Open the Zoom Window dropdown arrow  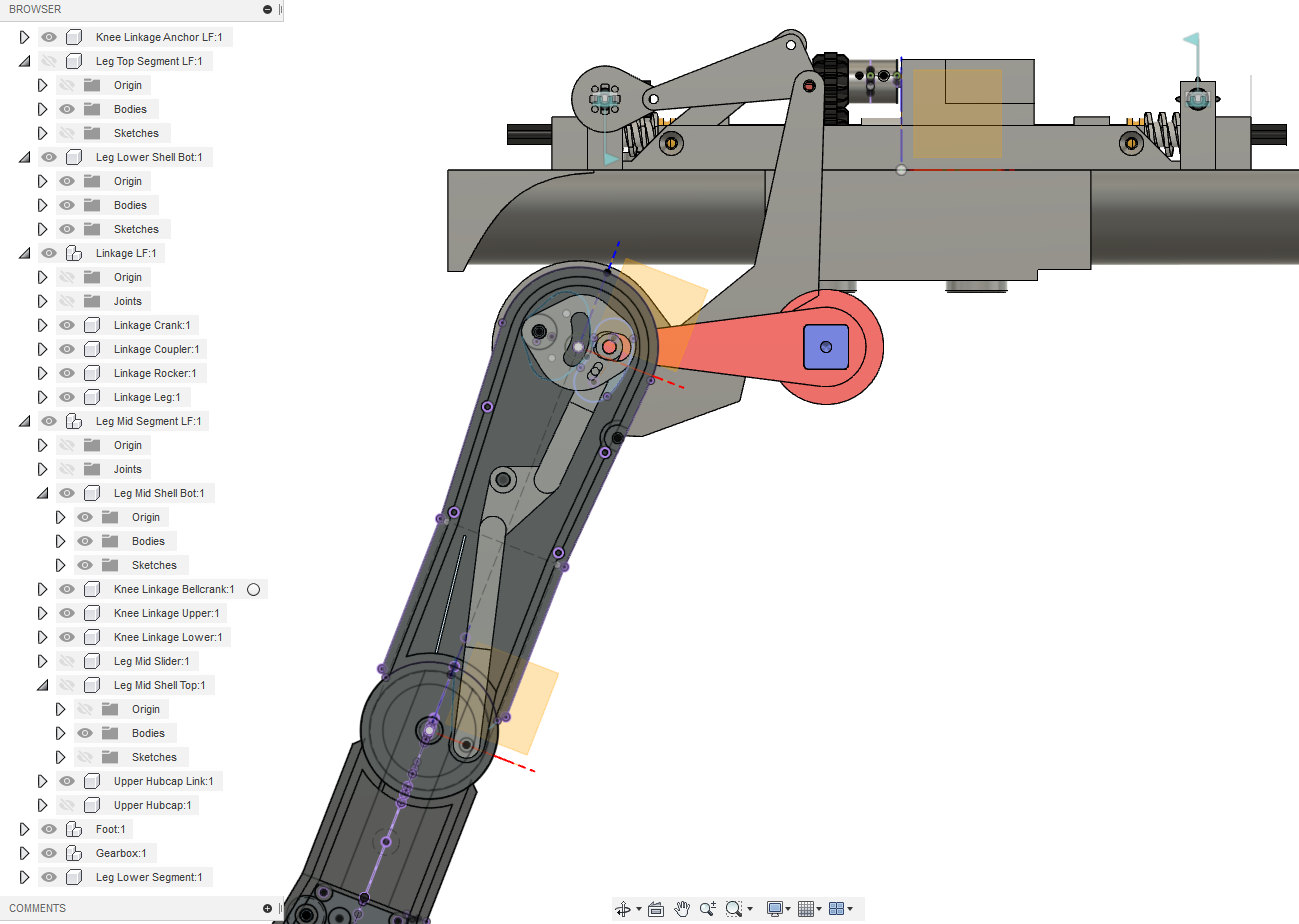pos(750,910)
